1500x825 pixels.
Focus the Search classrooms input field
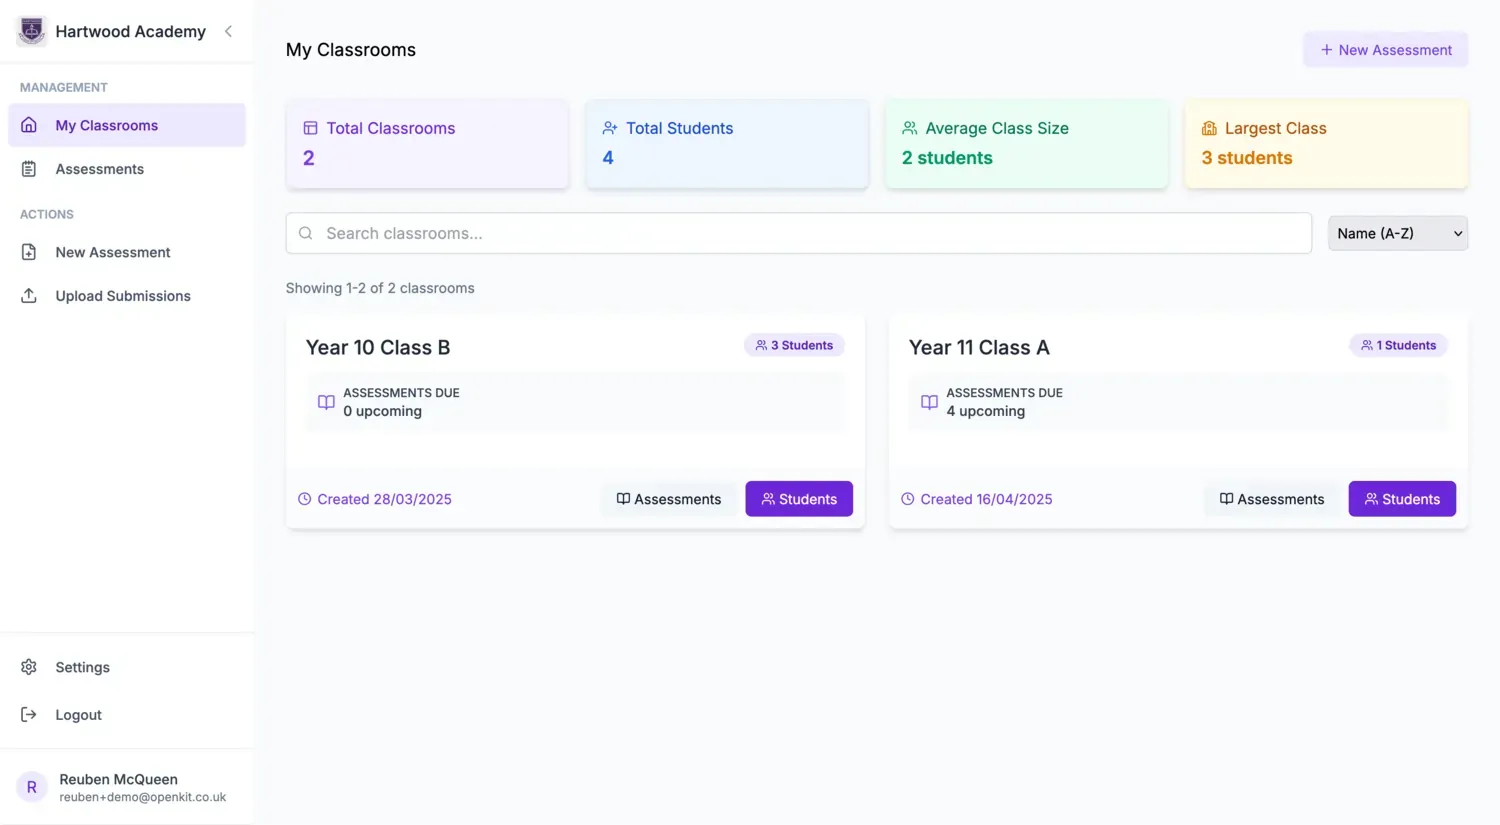click(x=798, y=233)
